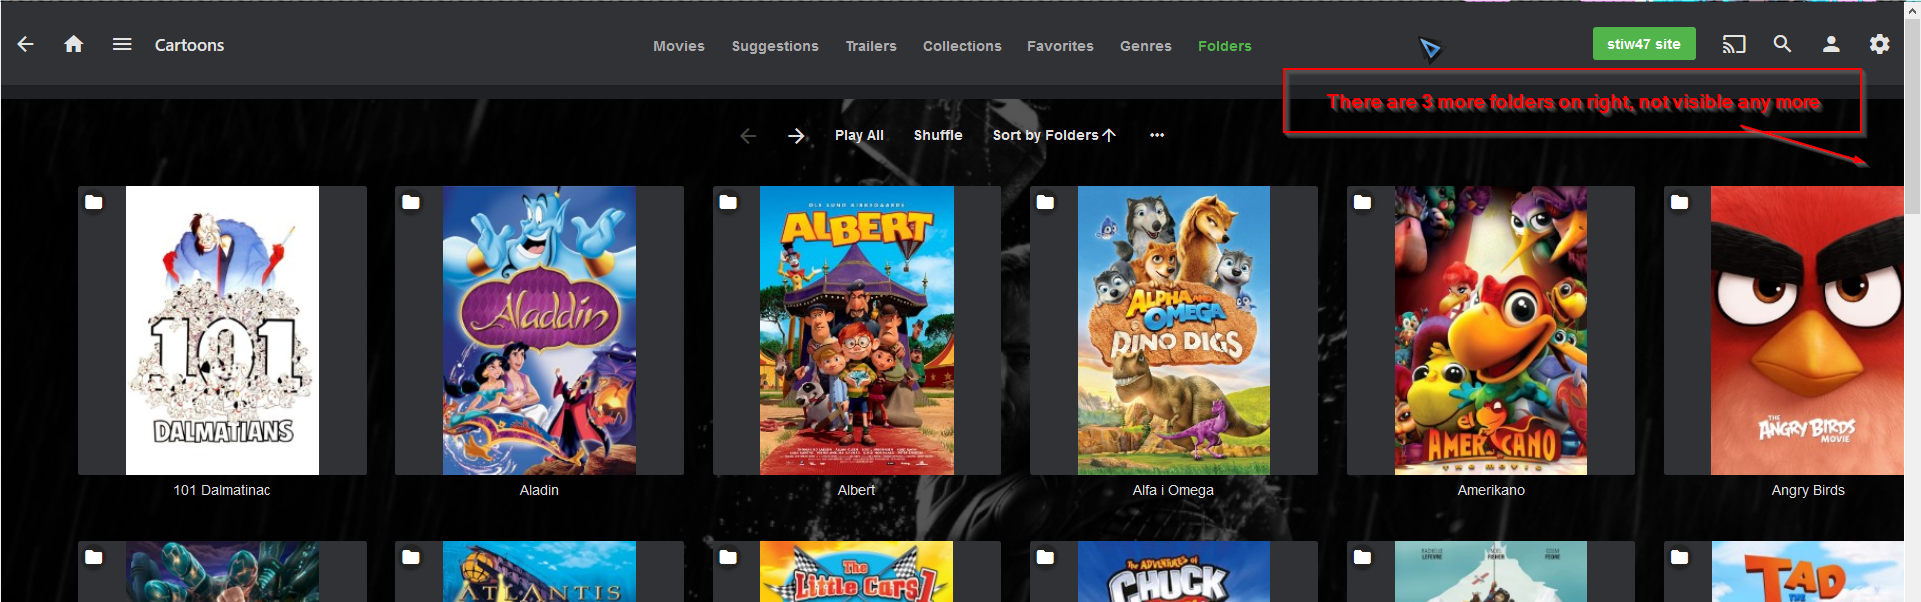Open the three-dot more options
This screenshot has width=1921, height=602.
[1157, 135]
